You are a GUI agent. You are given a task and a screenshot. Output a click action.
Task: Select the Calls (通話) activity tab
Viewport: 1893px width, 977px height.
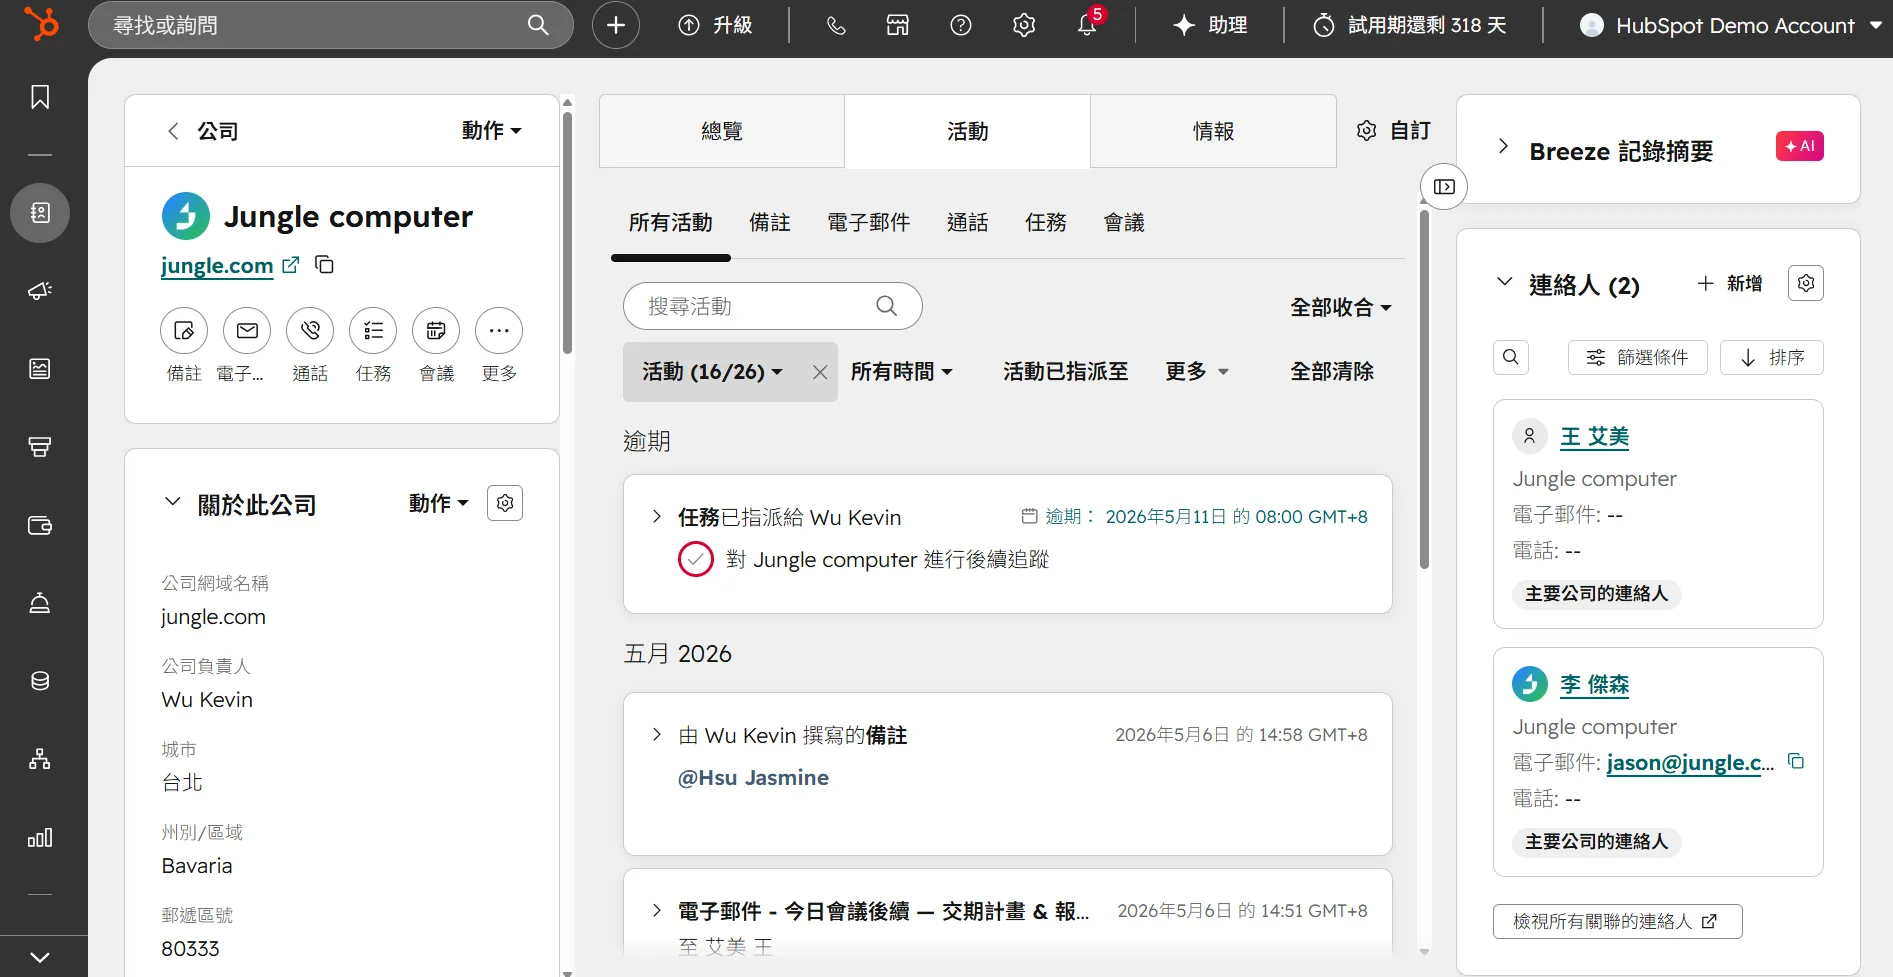968,222
